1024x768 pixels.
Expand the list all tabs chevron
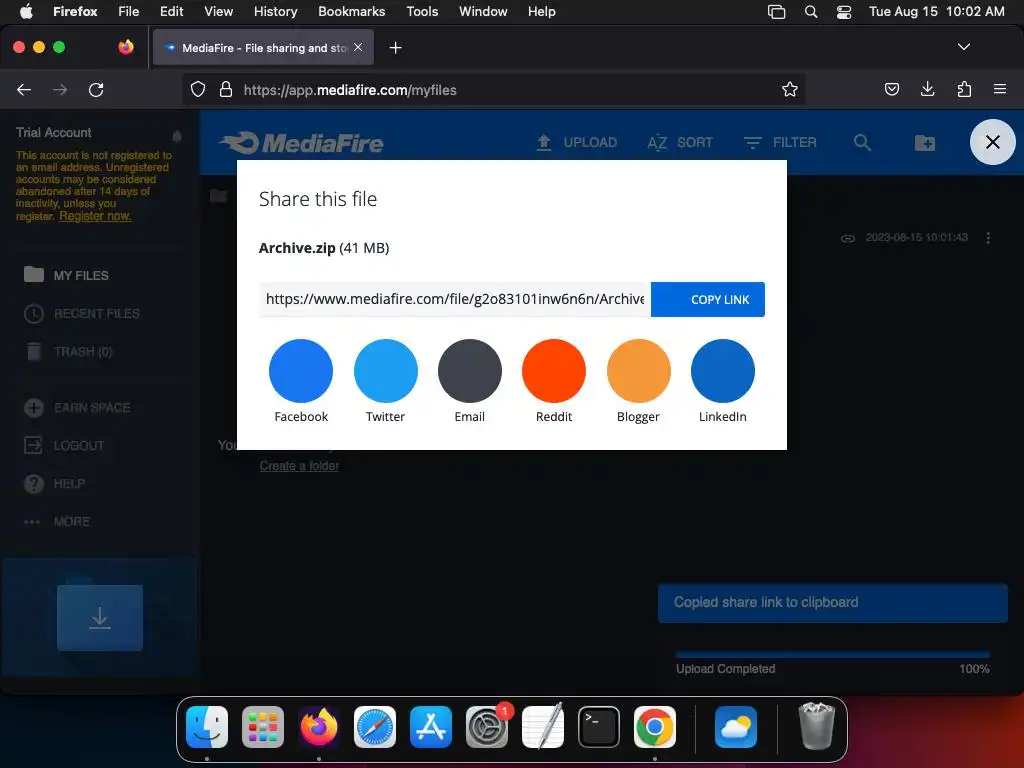963,47
